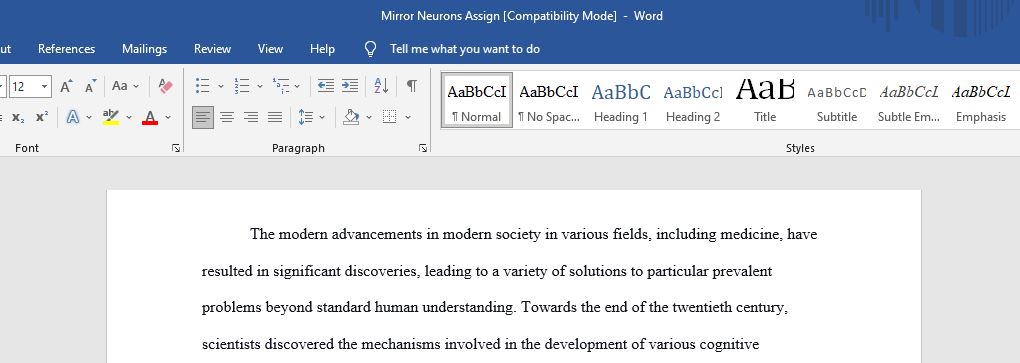Increase font size with grow font icon
Screen dimensions: 1020x363
[66, 86]
